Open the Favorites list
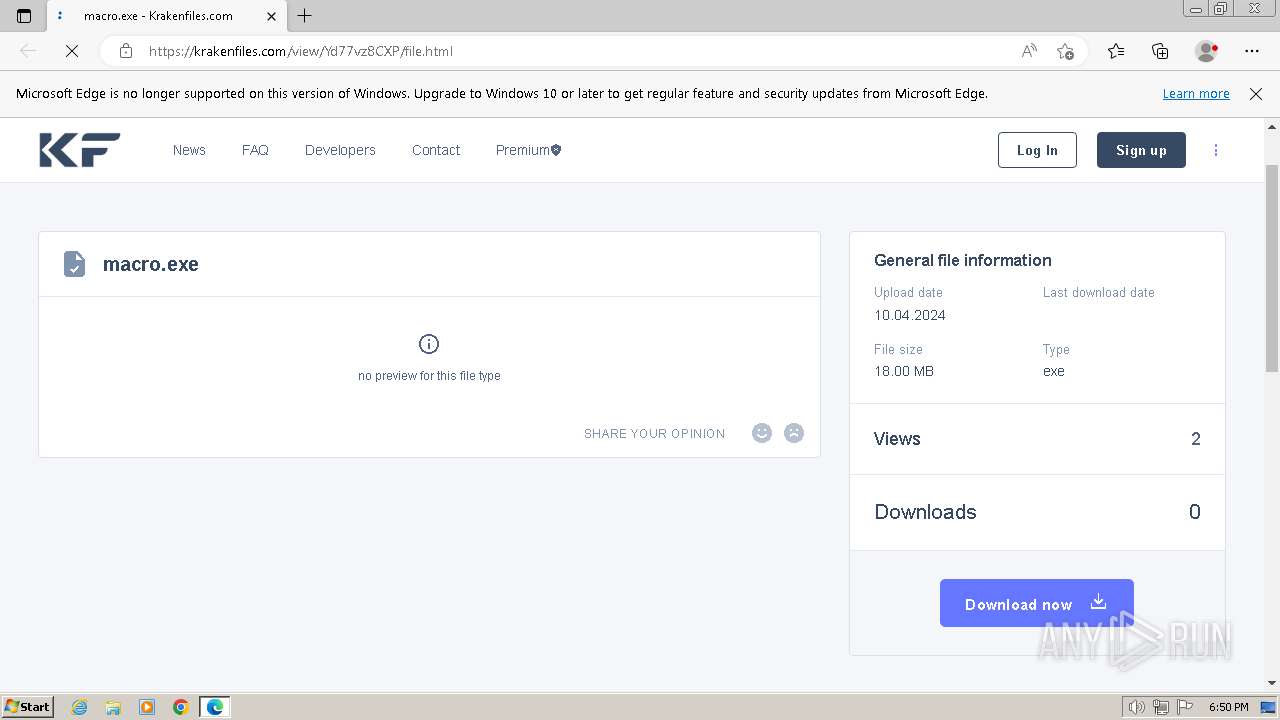This screenshot has height=720, width=1280. click(x=1116, y=51)
